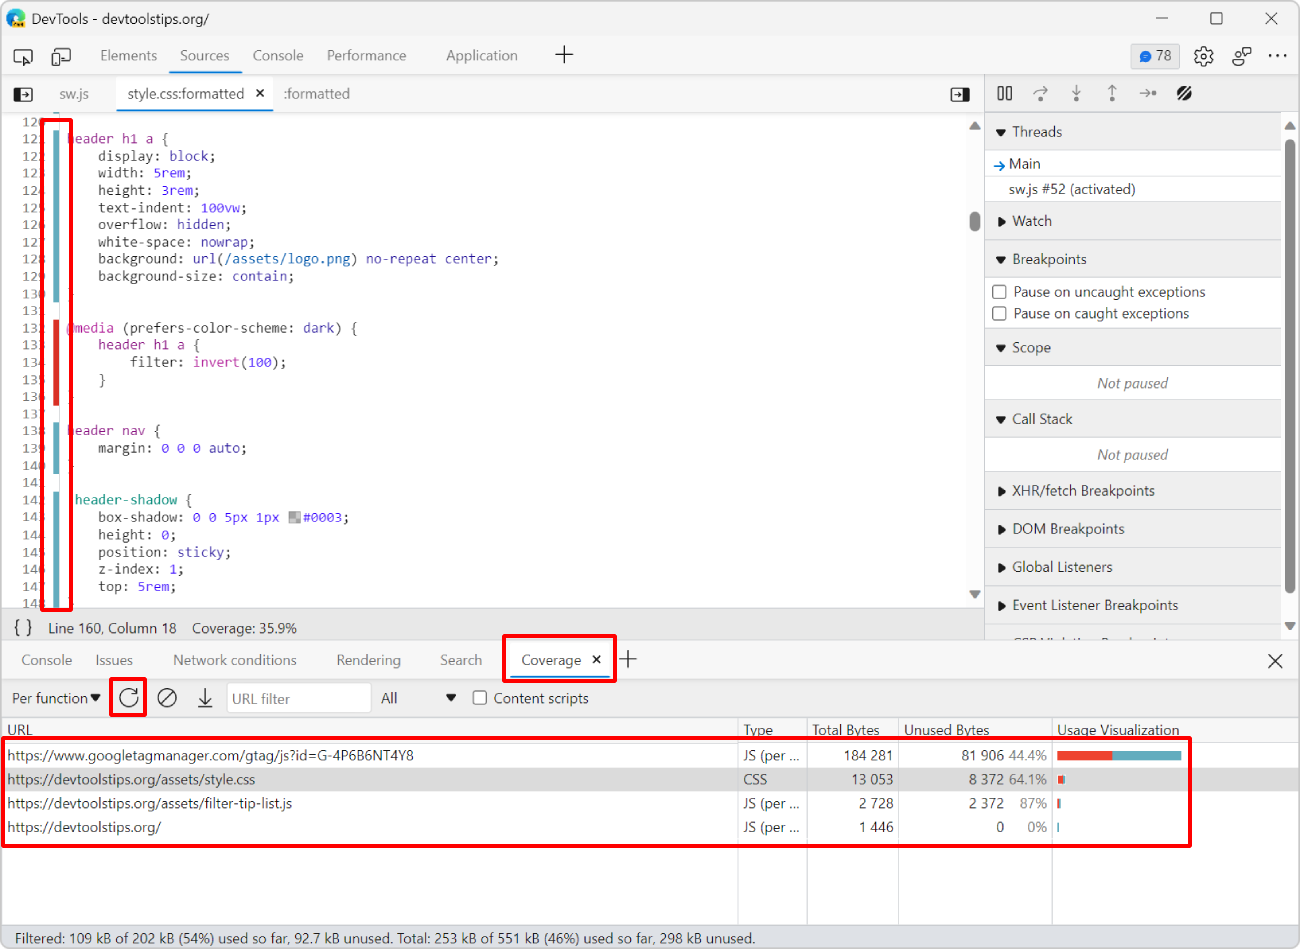This screenshot has width=1300, height=949.
Task: Click the Step into next function call icon
Action: coord(1076,93)
